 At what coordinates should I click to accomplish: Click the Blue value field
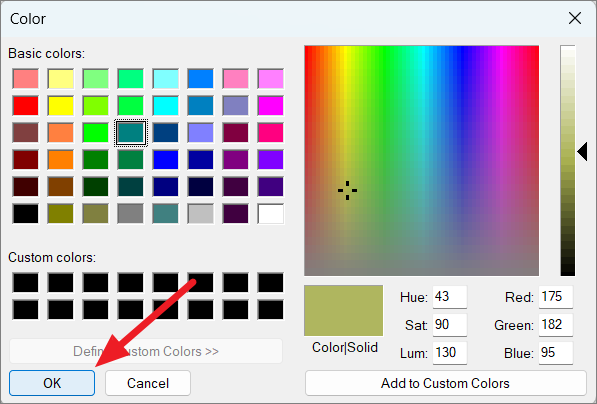coord(555,353)
